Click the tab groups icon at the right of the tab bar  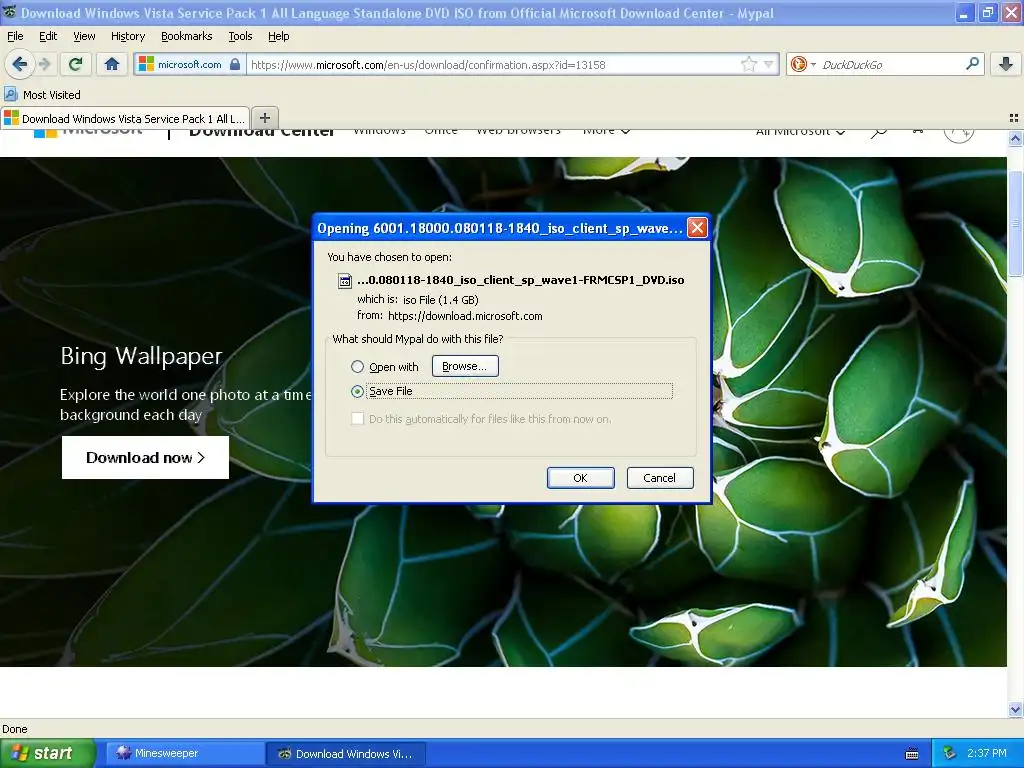[x=1014, y=118]
